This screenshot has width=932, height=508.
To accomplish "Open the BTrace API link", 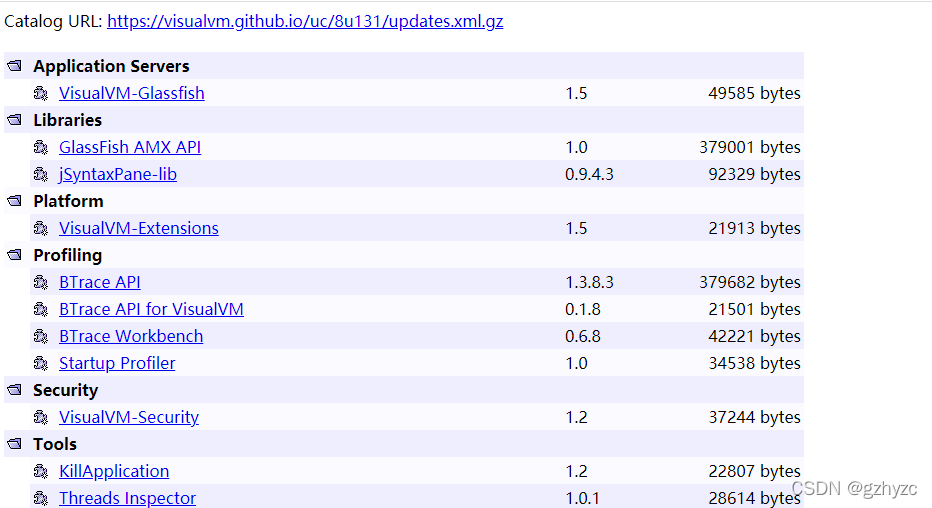I will click(x=100, y=282).
